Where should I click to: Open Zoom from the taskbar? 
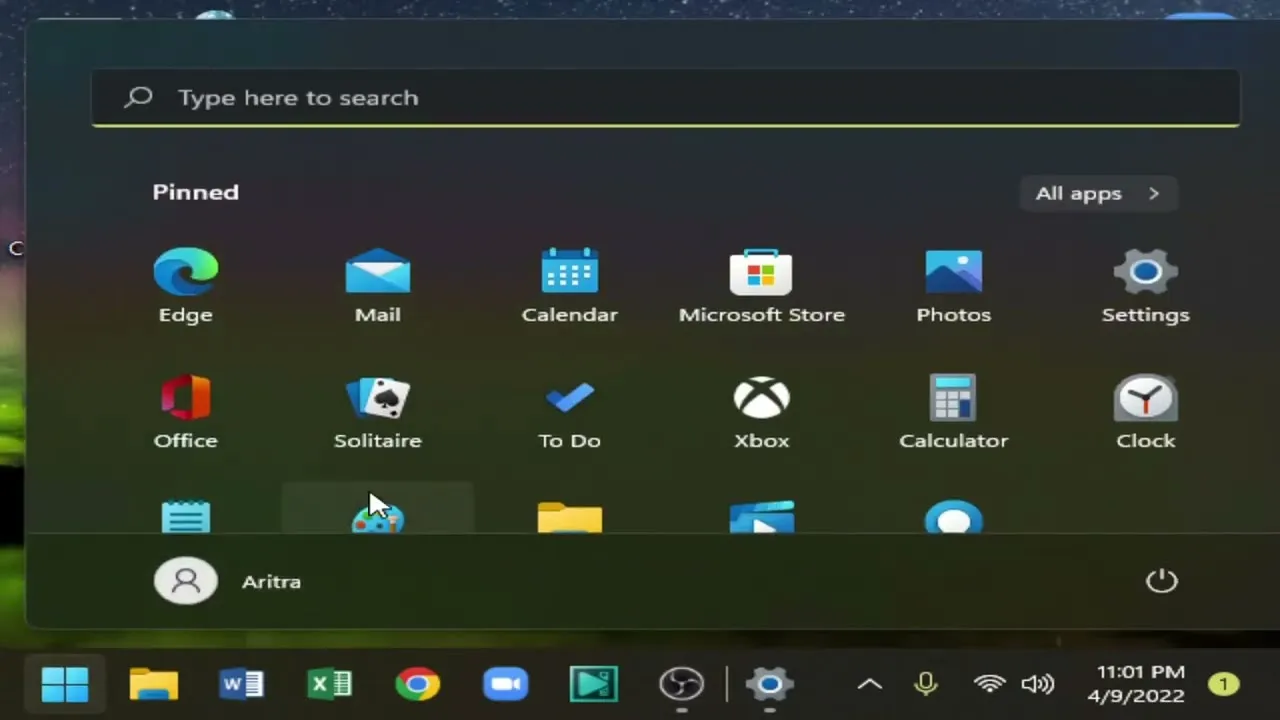click(x=505, y=685)
